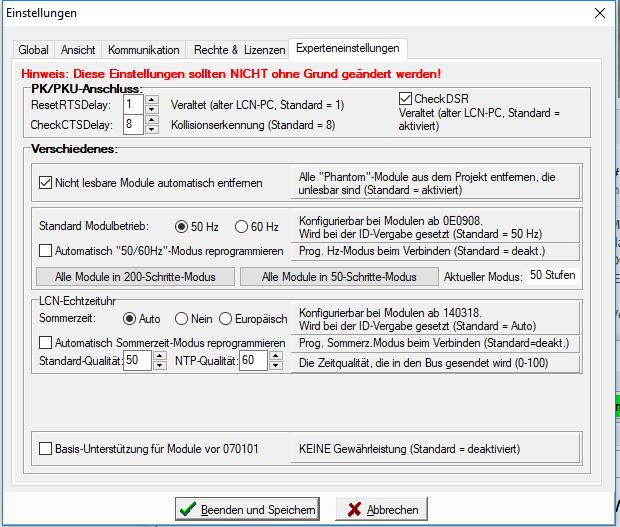Decrease NTP-Qualität value with down arrow
This screenshot has width=620, height=527.
point(275,366)
